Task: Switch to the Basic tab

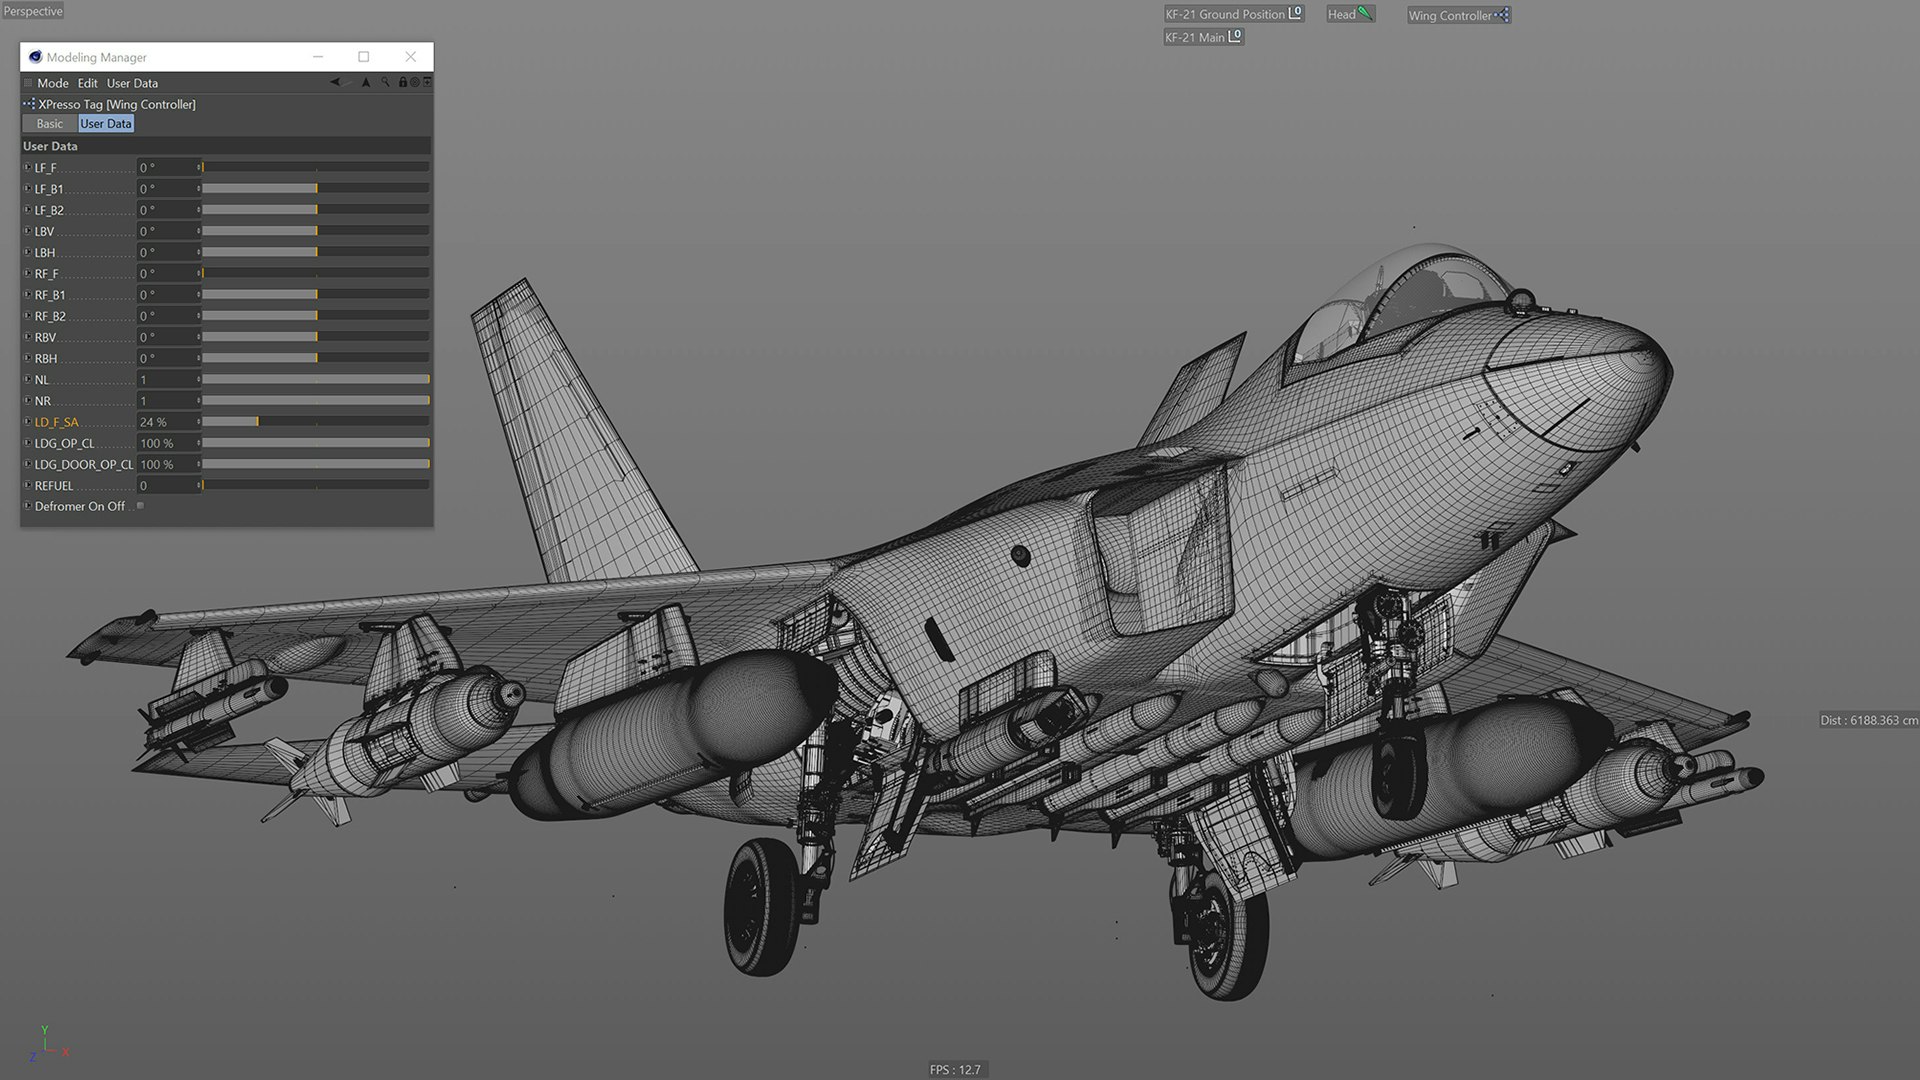Action: click(x=49, y=124)
